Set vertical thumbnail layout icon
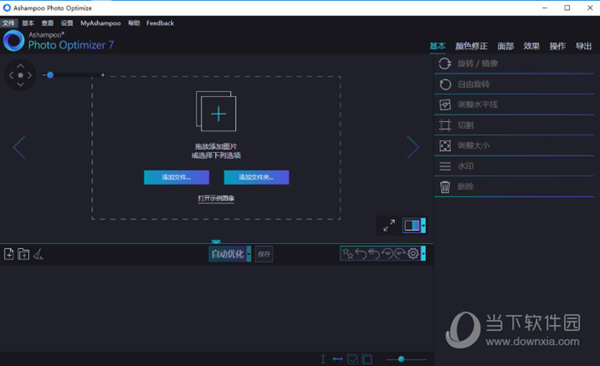This screenshot has width=600, height=366. click(323, 359)
